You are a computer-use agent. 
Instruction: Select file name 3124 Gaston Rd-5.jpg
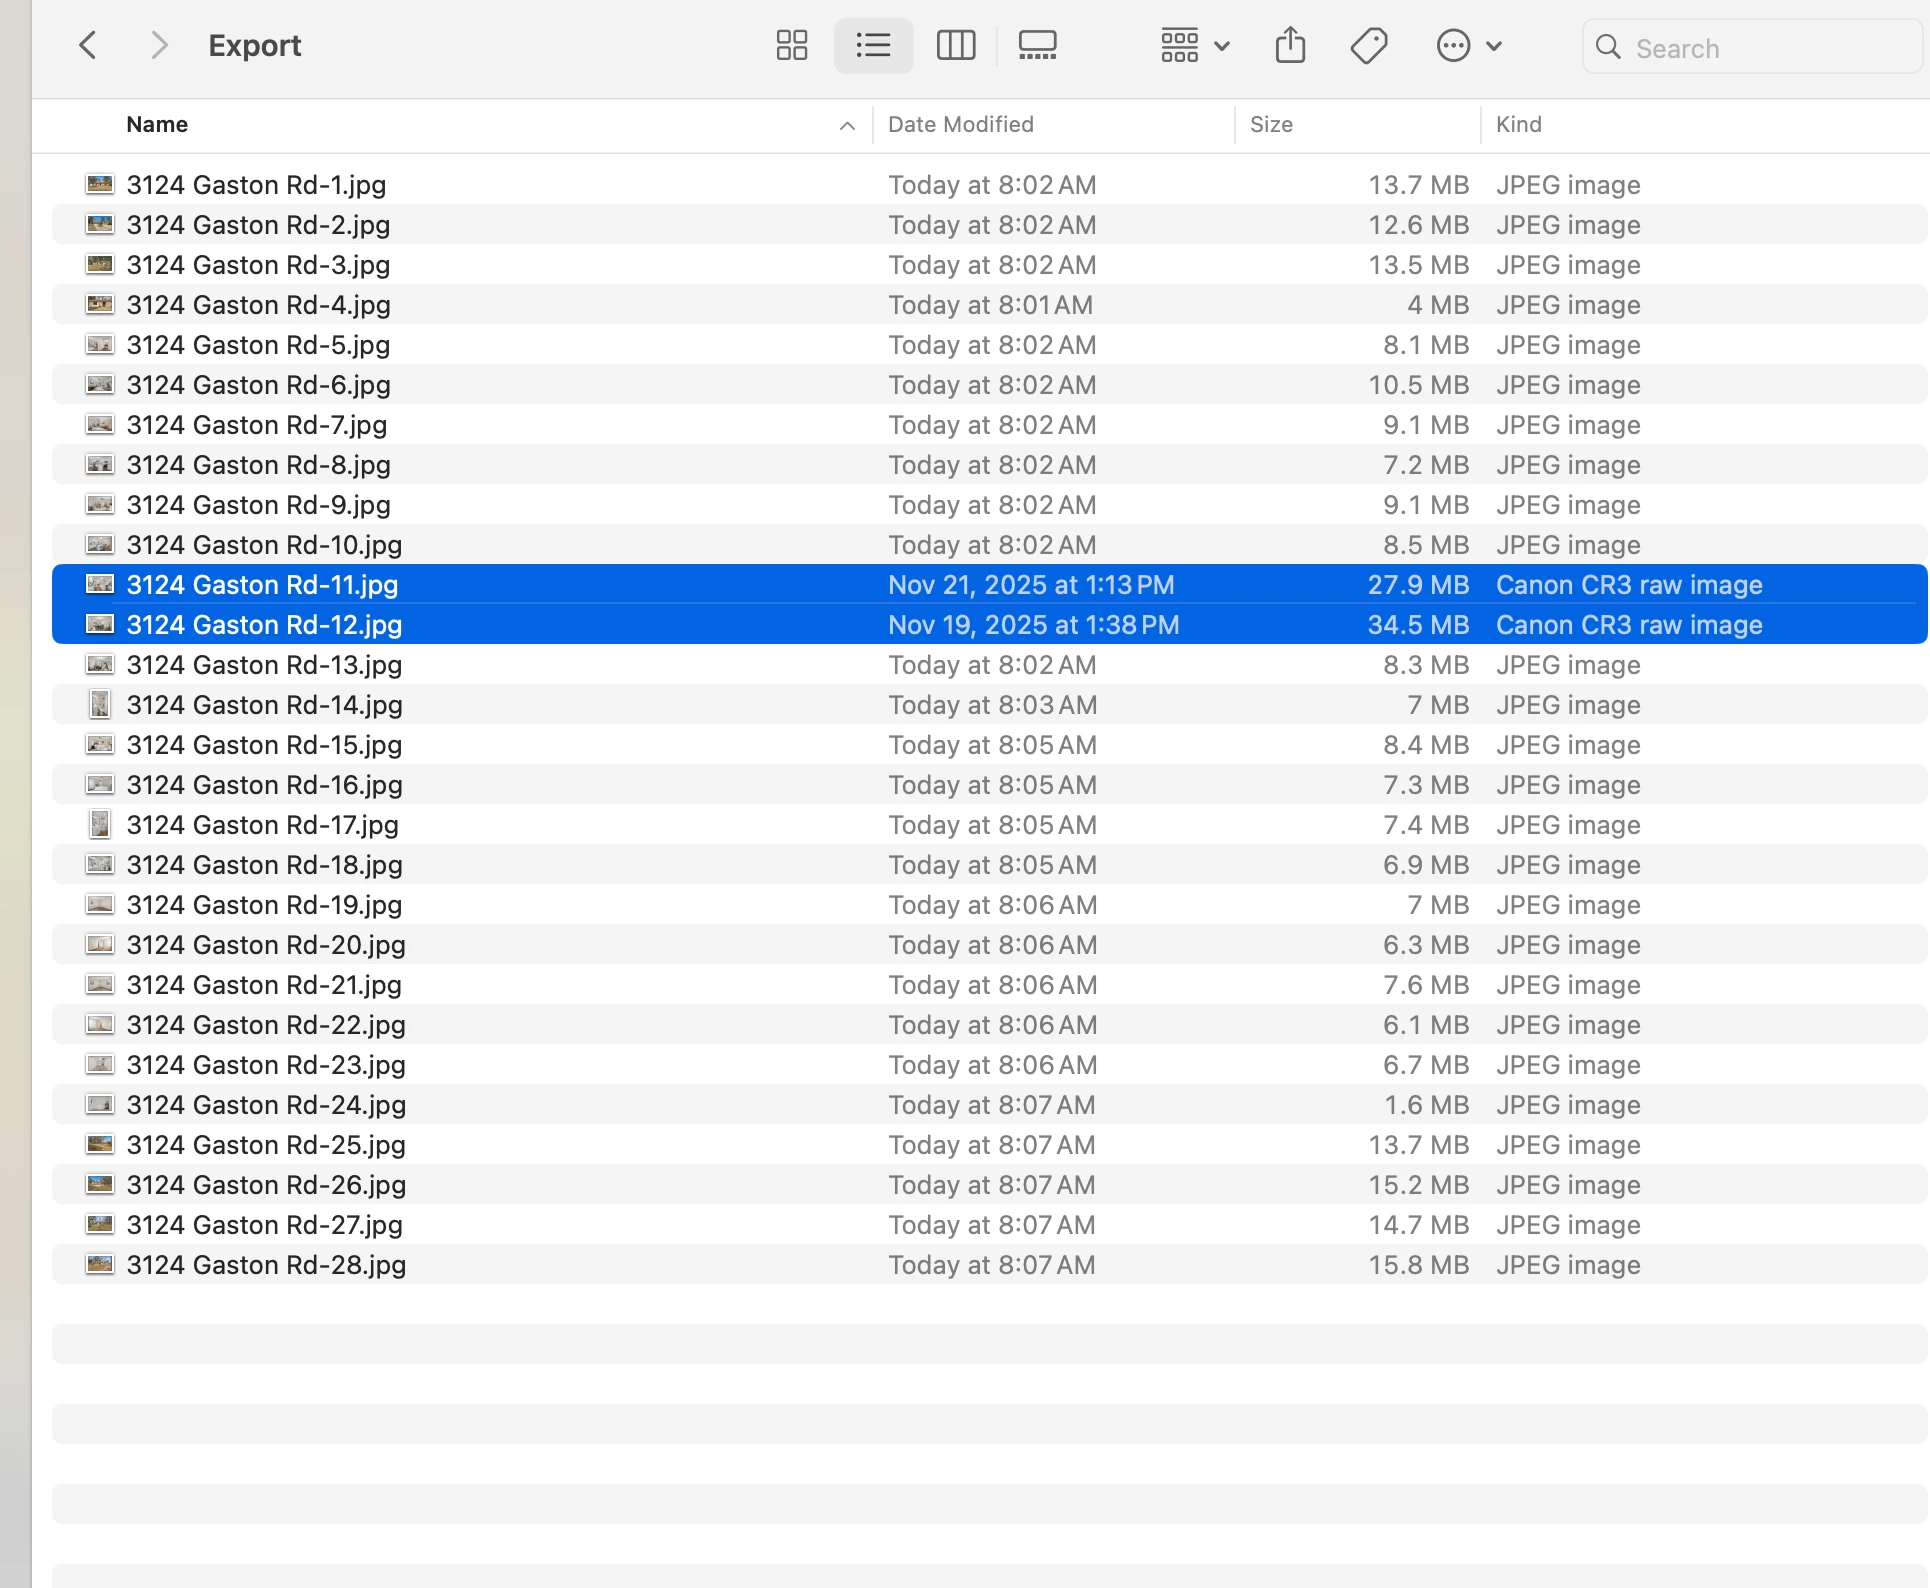click(x=258, y=345)
